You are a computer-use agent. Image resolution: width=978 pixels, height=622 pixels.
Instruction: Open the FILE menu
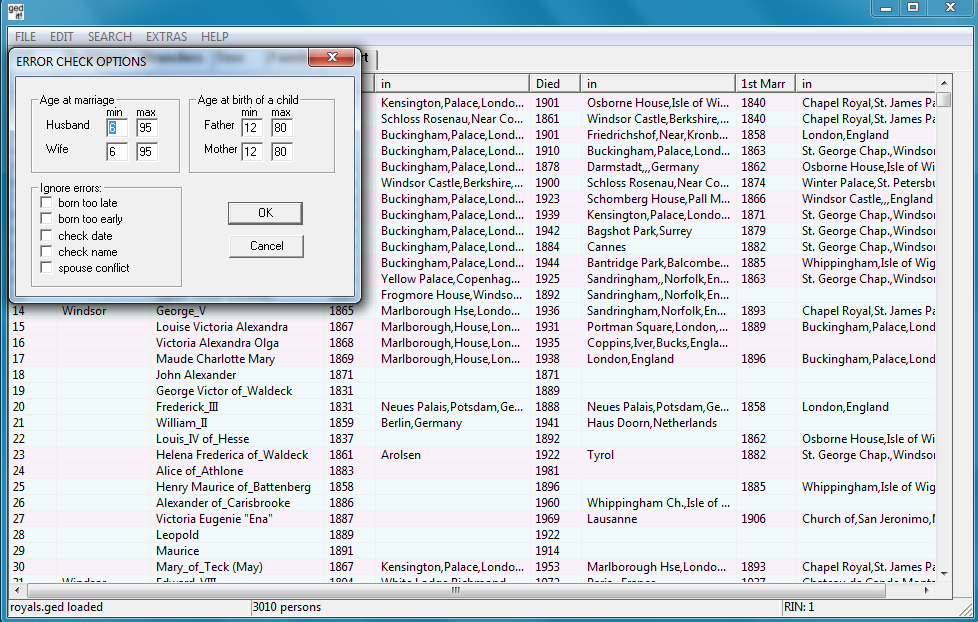(x=26, y=37)
